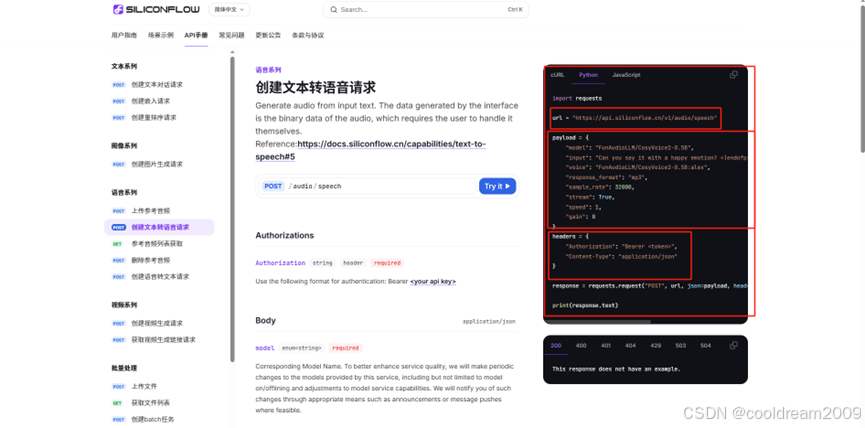
Task: Click the 语音系列 breadcrumb label
Action: 268,70
